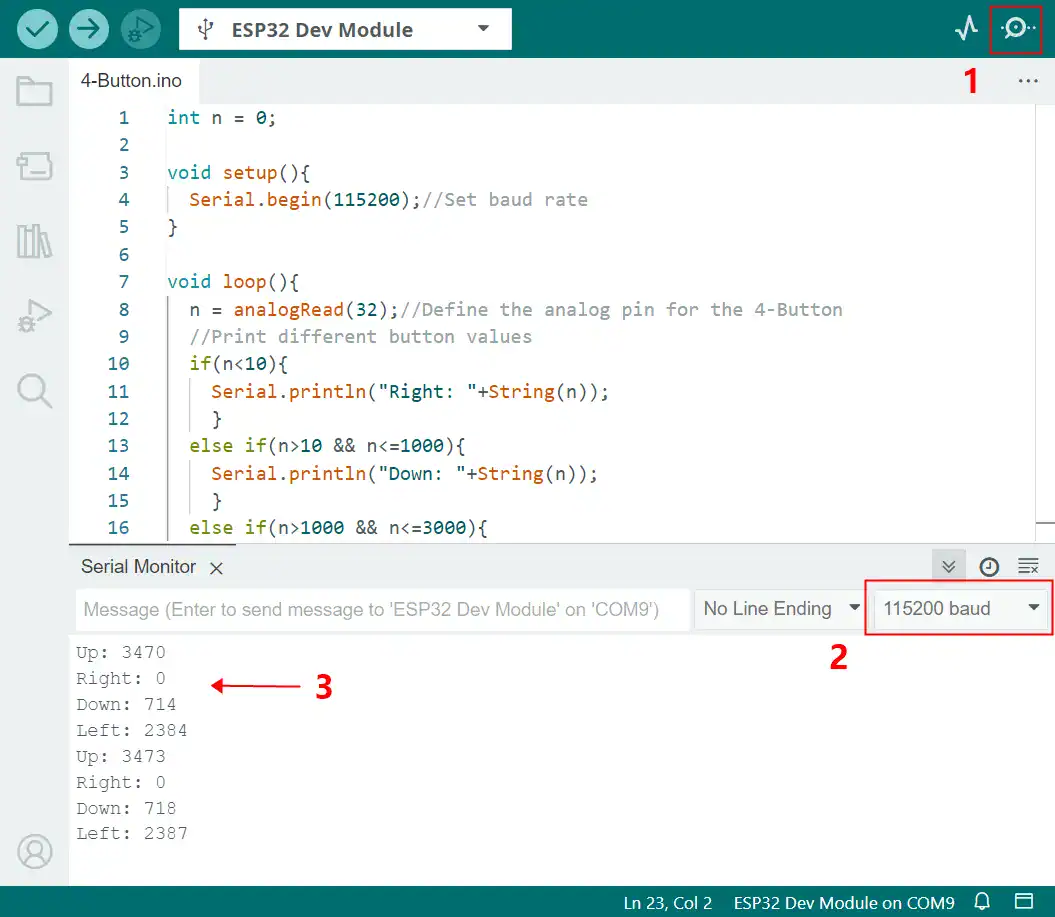Open the No Line Ending dropdown

[780, 609]
